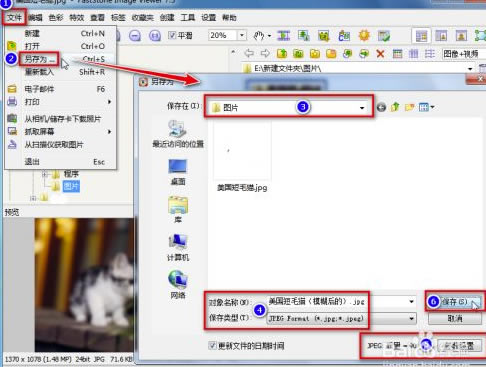The height and width of the screenshot is (367, 486).
Task: Open 库 in the Save As sidebar
Action: [x=178, y=210]
